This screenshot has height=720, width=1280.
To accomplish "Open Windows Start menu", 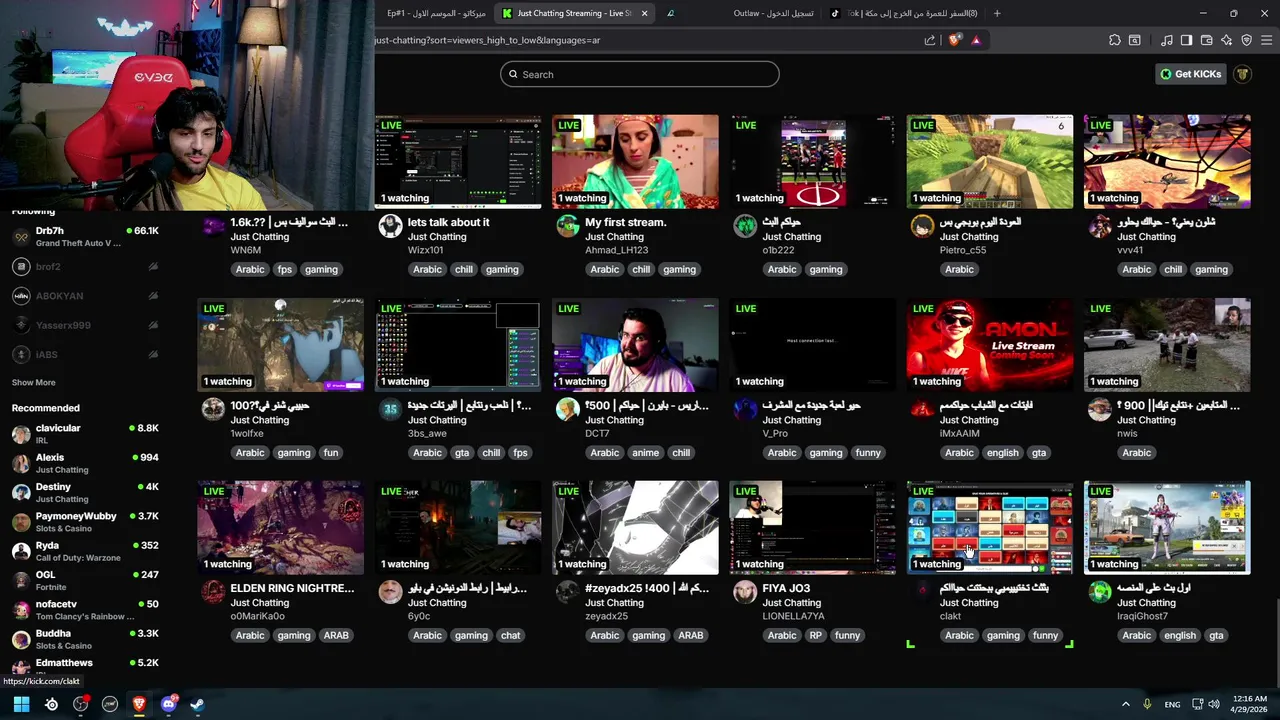I will [21, 704].
